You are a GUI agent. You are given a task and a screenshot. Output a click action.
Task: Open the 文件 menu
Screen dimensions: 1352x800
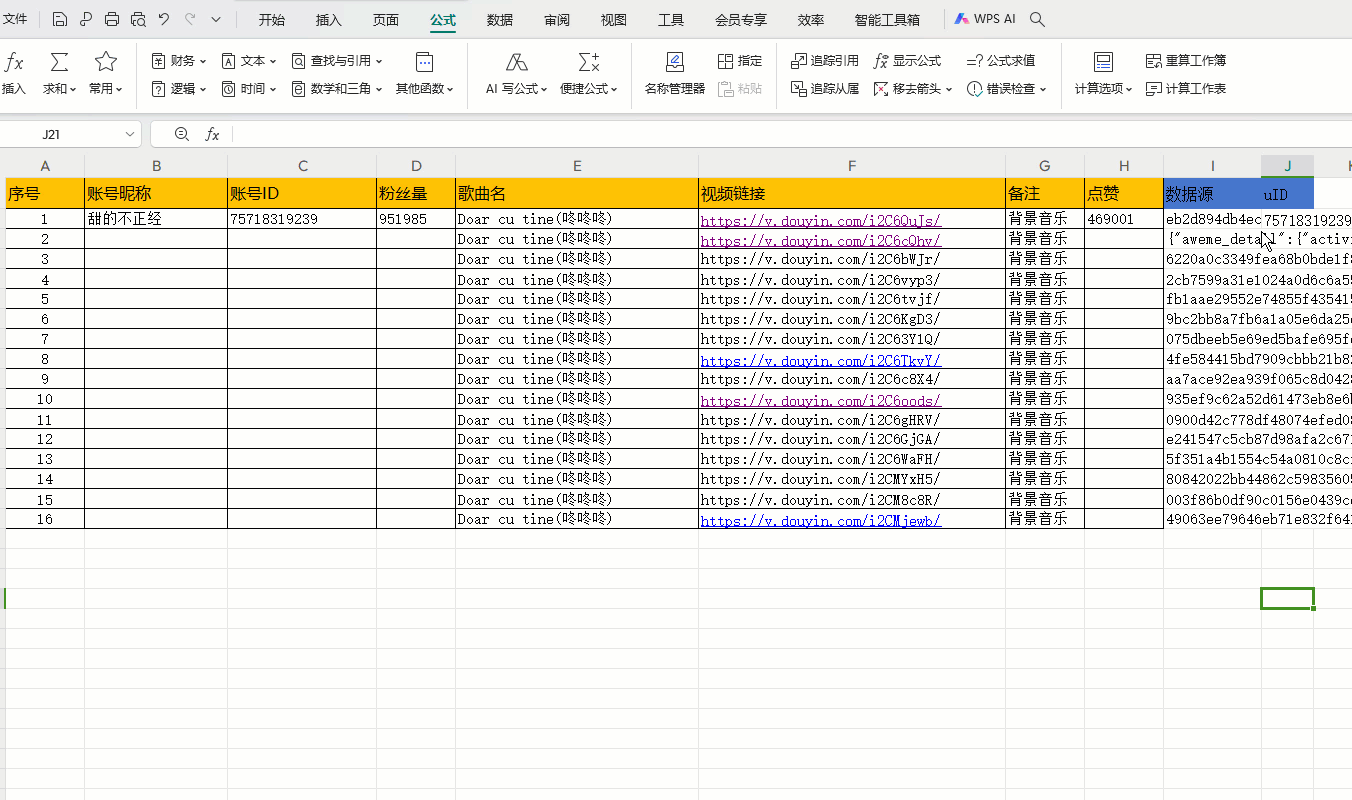pos(15,19)
